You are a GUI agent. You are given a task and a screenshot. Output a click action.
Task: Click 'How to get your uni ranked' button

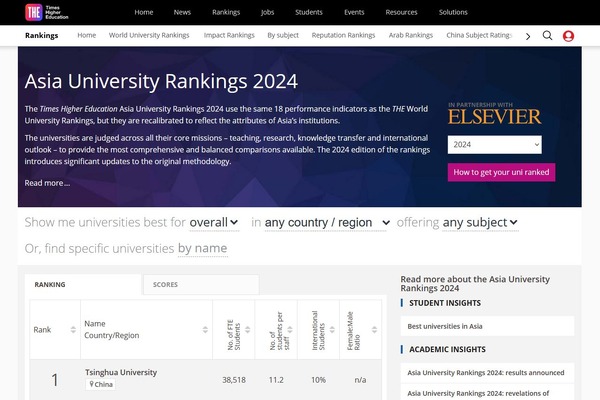coord(501,172)
